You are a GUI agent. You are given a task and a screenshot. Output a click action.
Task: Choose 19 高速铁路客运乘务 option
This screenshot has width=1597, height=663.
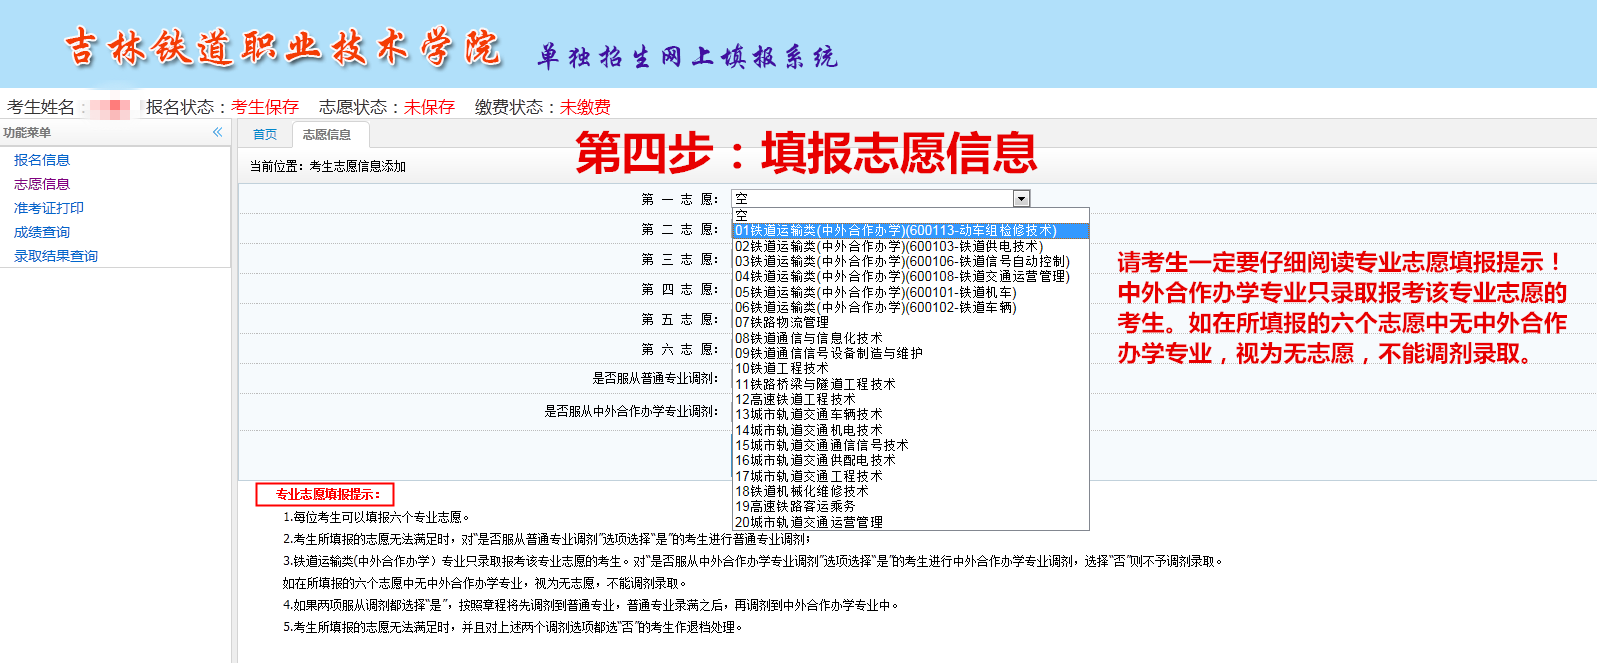click(795, 506)
